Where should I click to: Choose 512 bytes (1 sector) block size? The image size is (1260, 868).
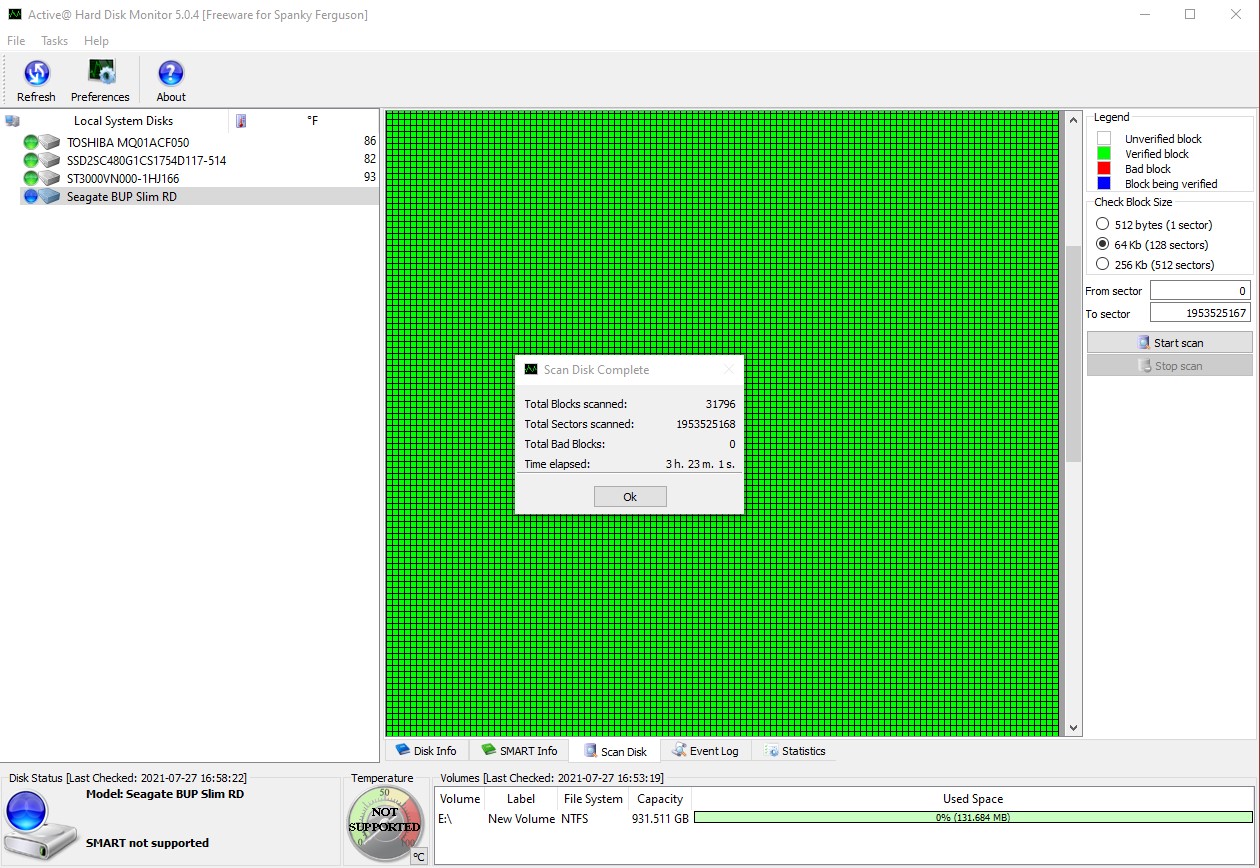point(1102,225)
